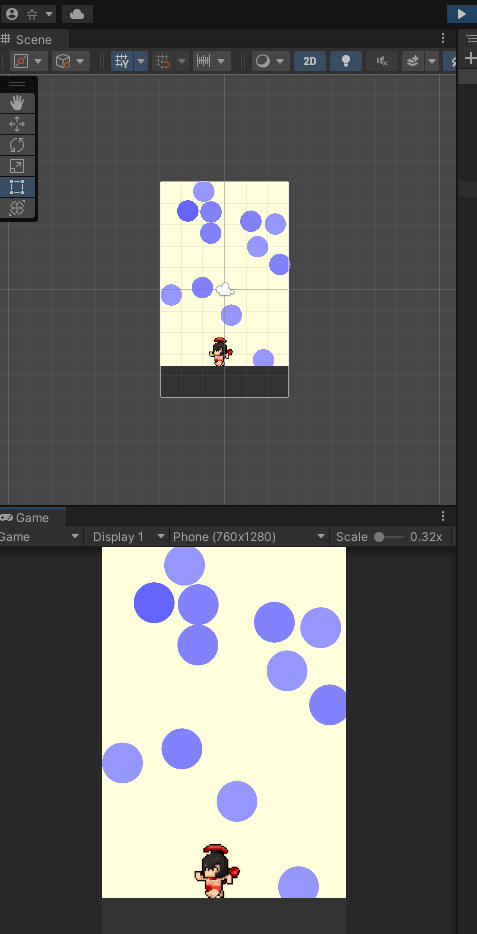Select the Transform tool

[17, 208]
